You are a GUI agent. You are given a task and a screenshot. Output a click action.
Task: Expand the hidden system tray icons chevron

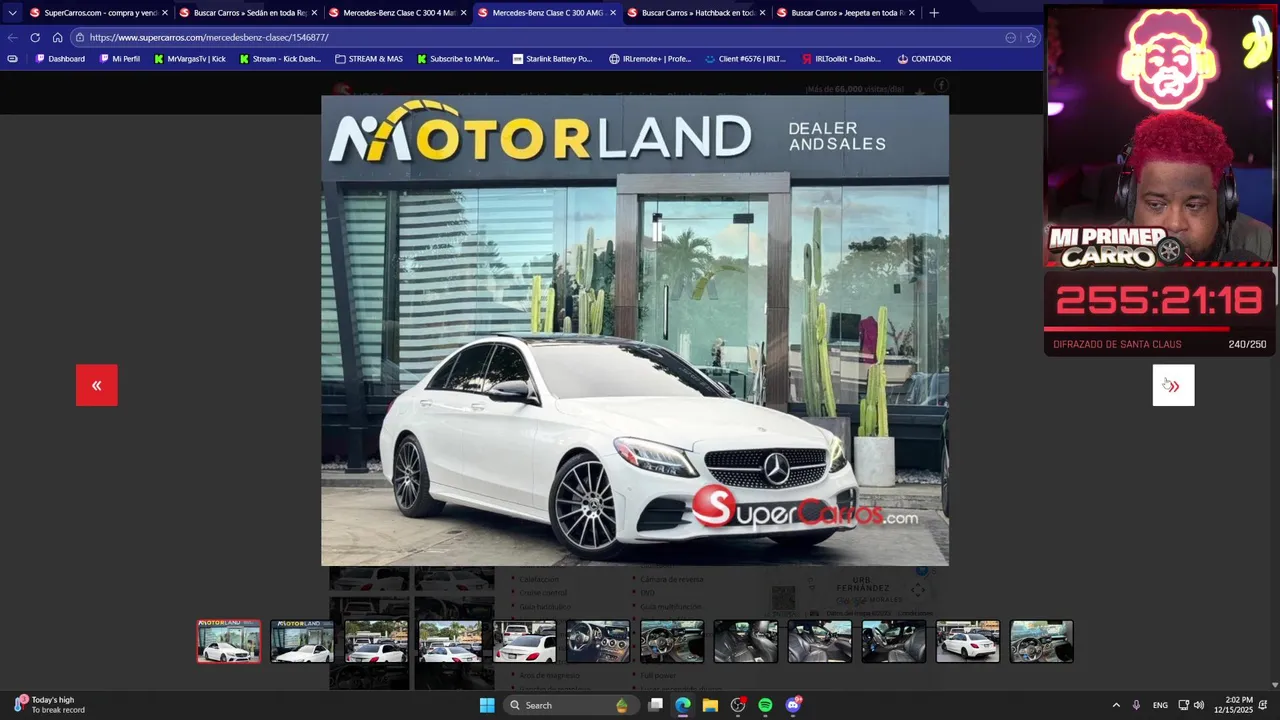pos(1116,705)
